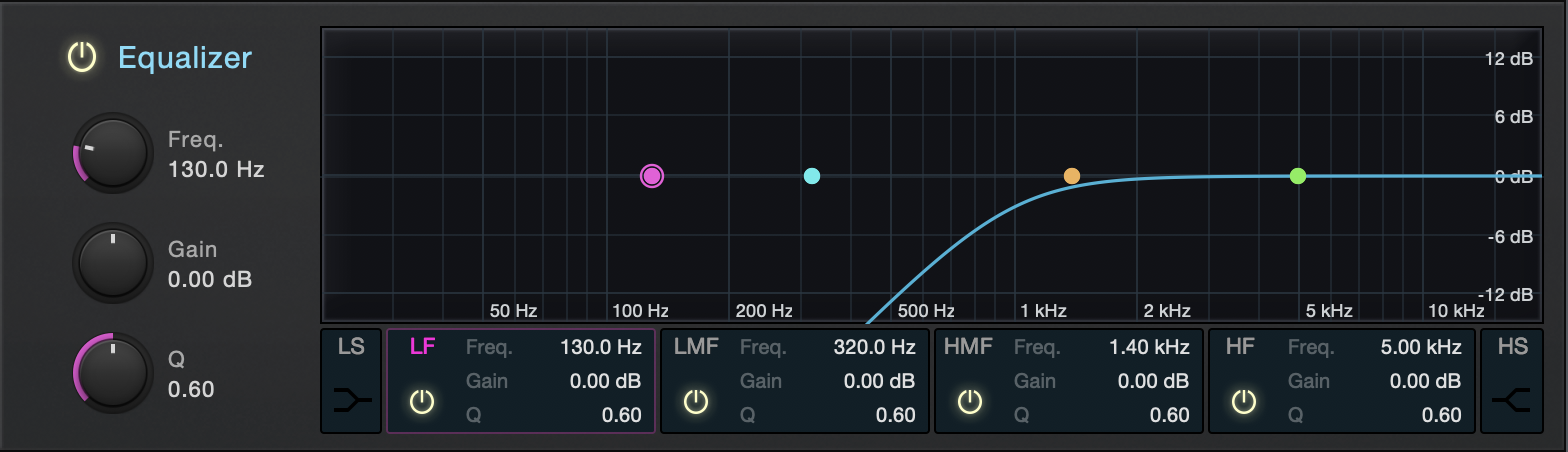Click the LS low shelf filter icon
Screen dimensions: 1568x452
pos(352,400)
